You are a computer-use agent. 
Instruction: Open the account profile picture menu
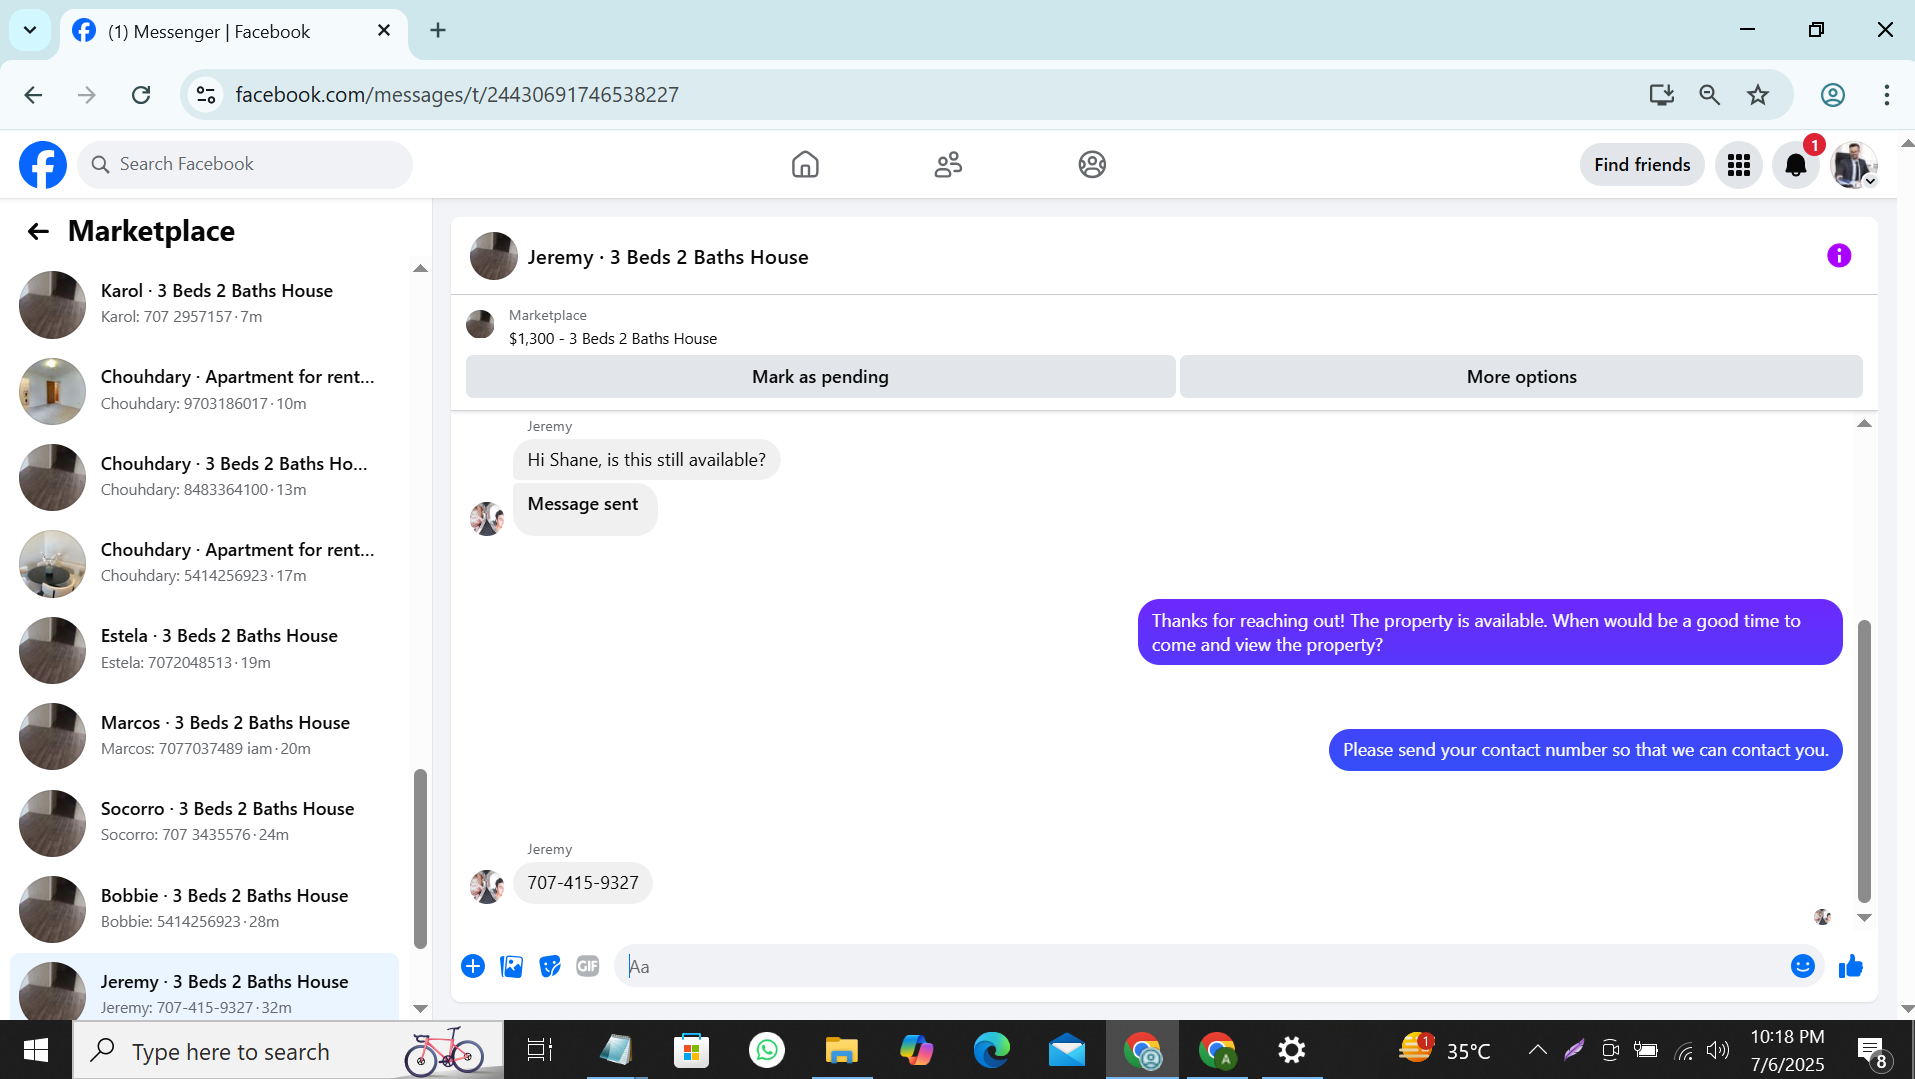[1853, 165]
